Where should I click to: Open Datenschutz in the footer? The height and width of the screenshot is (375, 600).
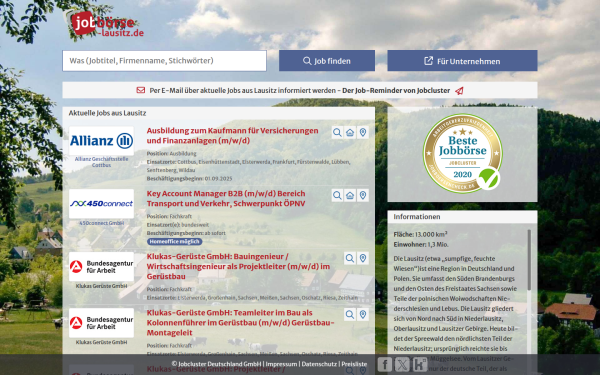point(319,364)
